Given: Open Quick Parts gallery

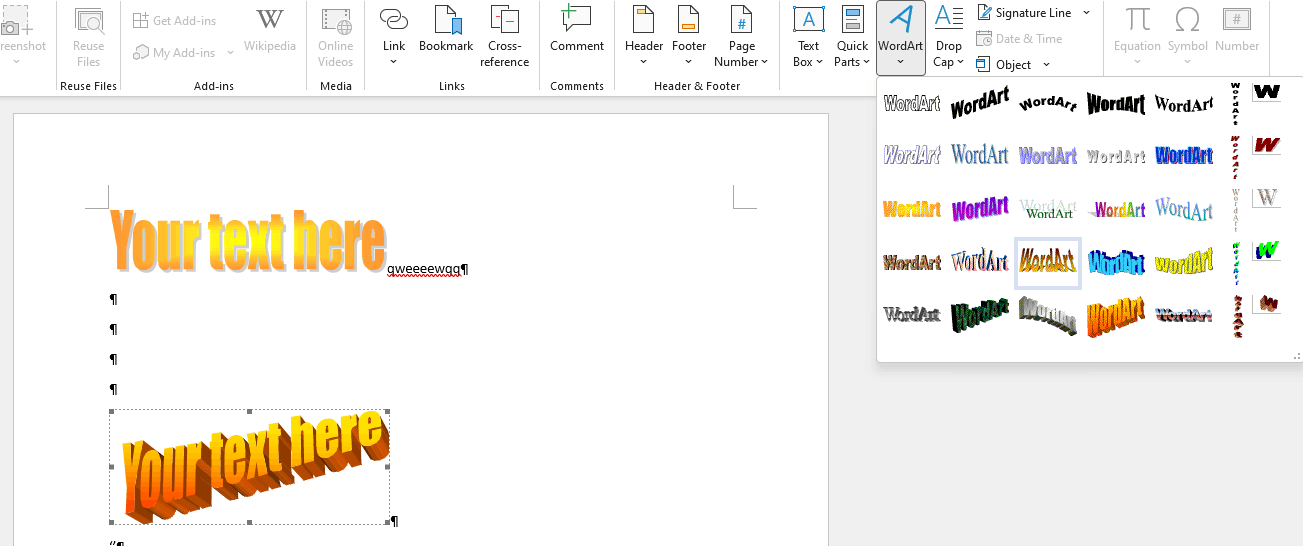Looking at the screenshot, I should [x=853, y=37].
